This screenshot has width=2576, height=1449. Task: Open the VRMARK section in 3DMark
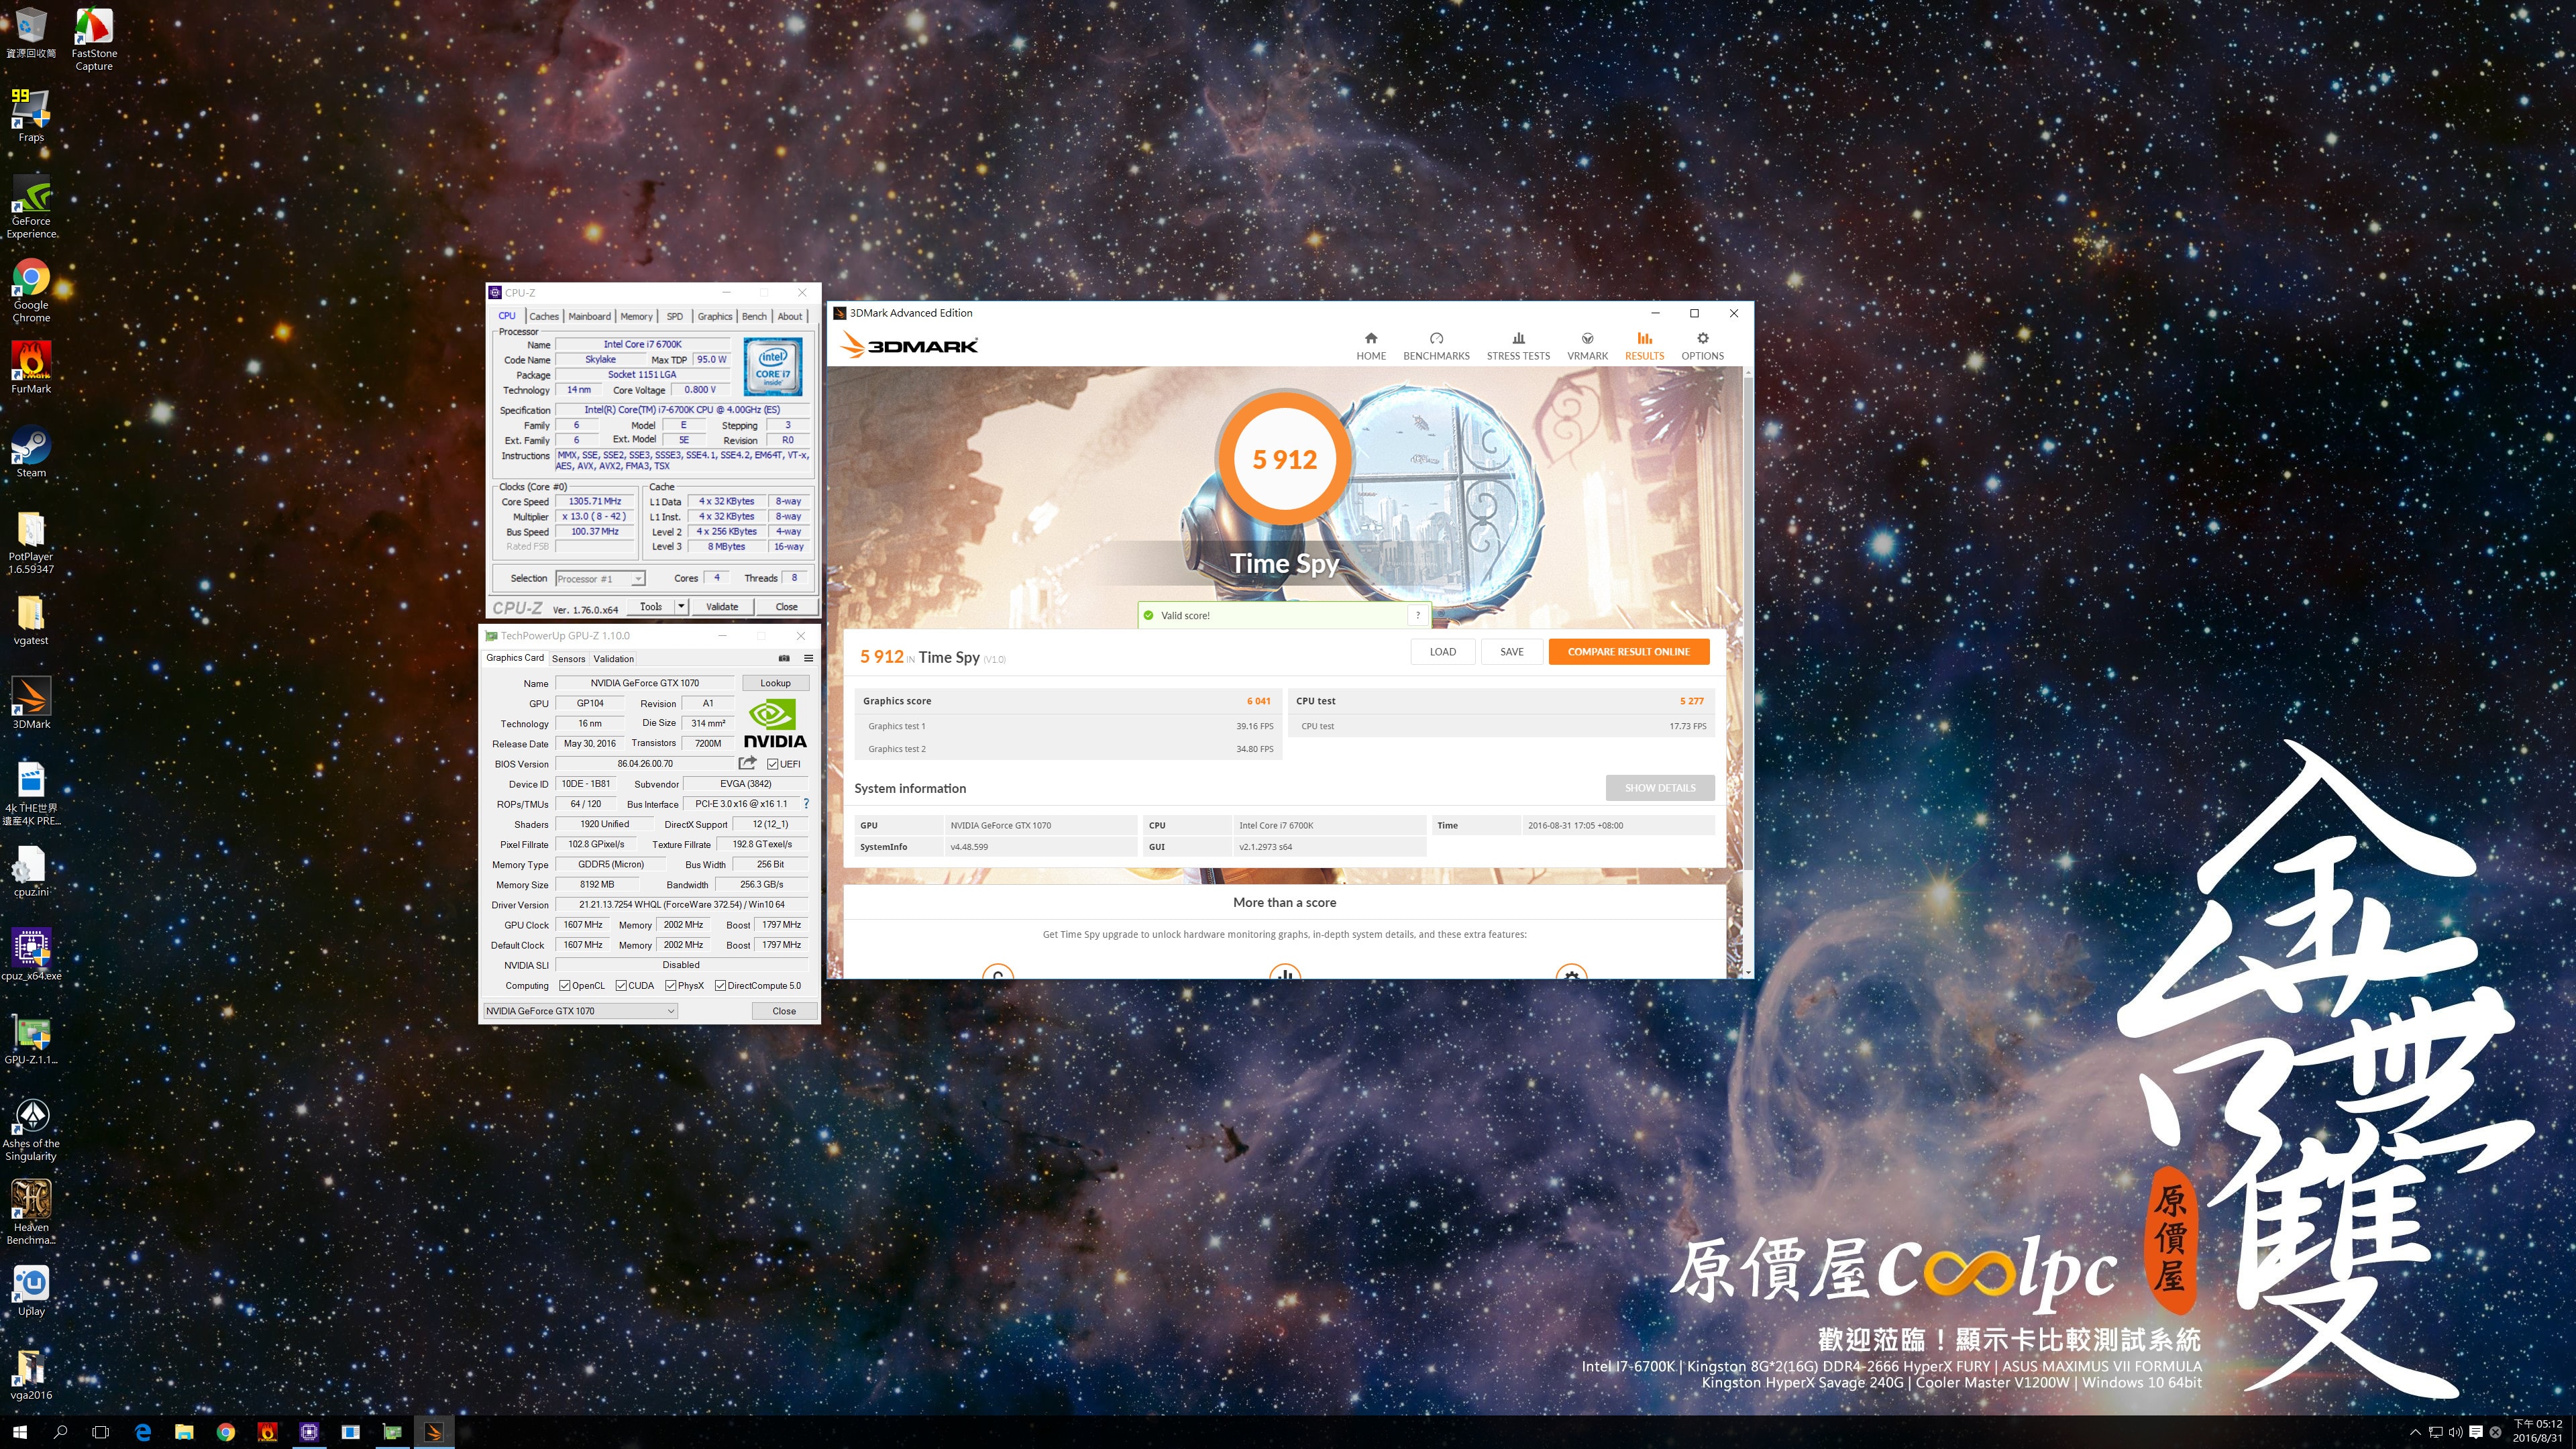pyautogui.click(x=1587, y=346)
